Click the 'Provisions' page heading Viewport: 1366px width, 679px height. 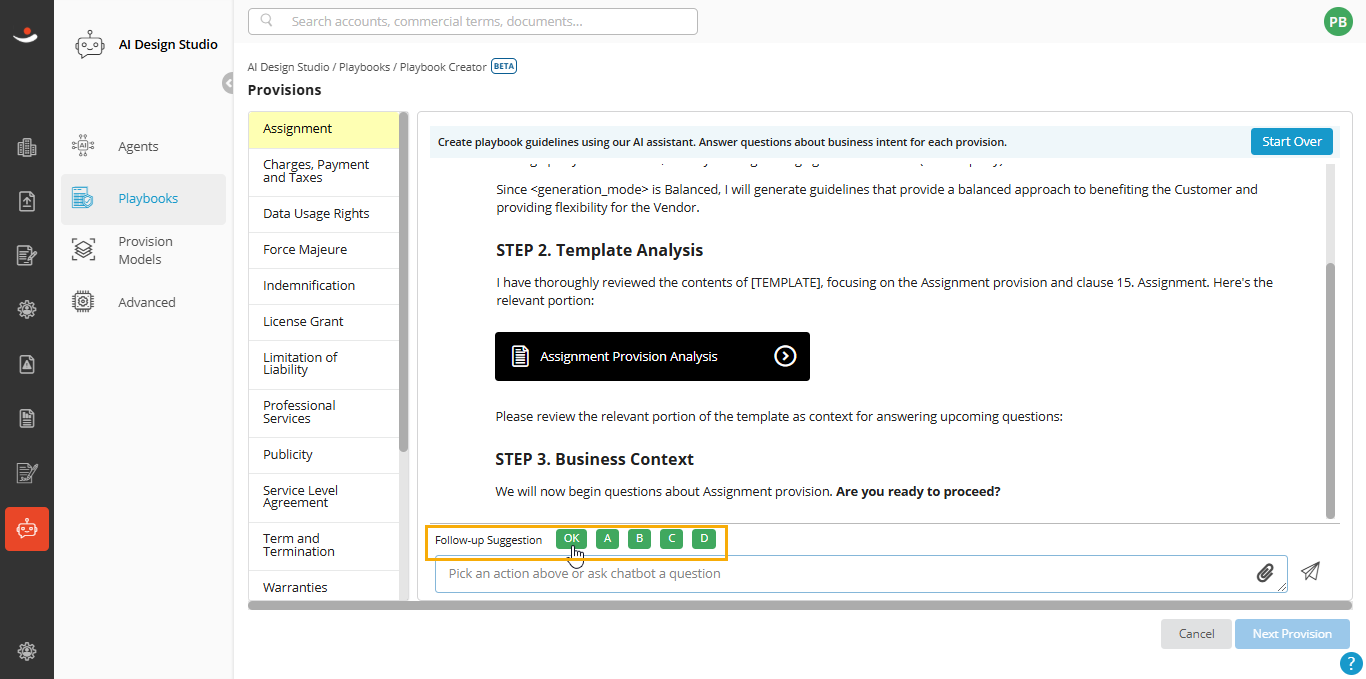click(285, 90)
